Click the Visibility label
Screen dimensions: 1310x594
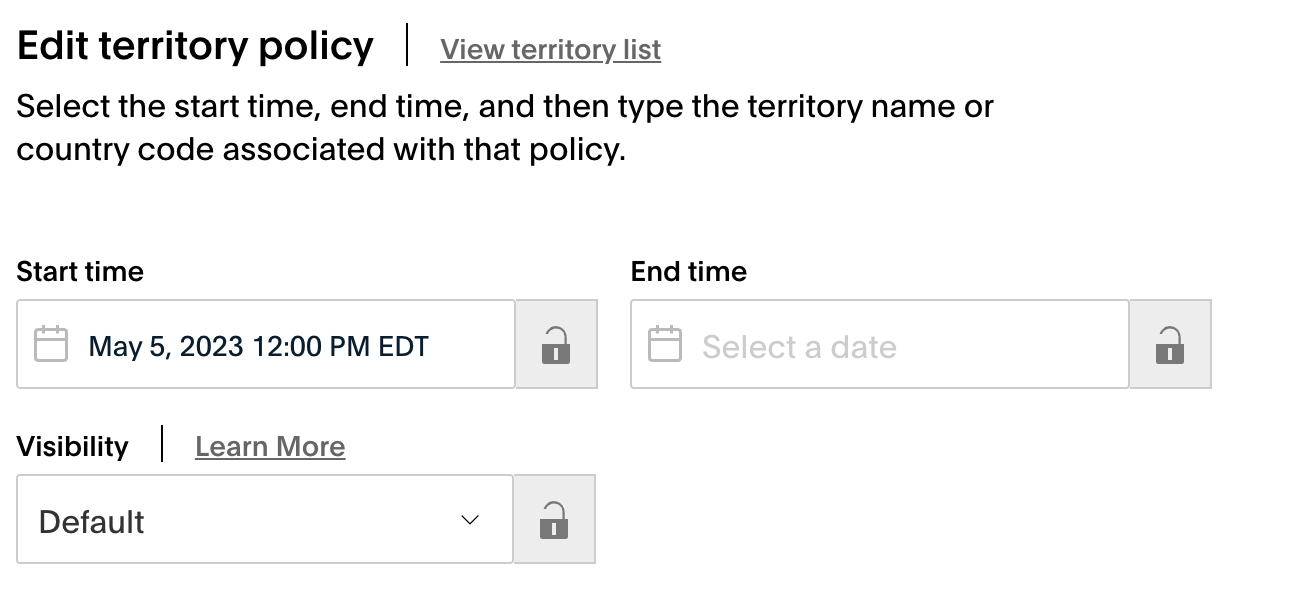[73, 447]
